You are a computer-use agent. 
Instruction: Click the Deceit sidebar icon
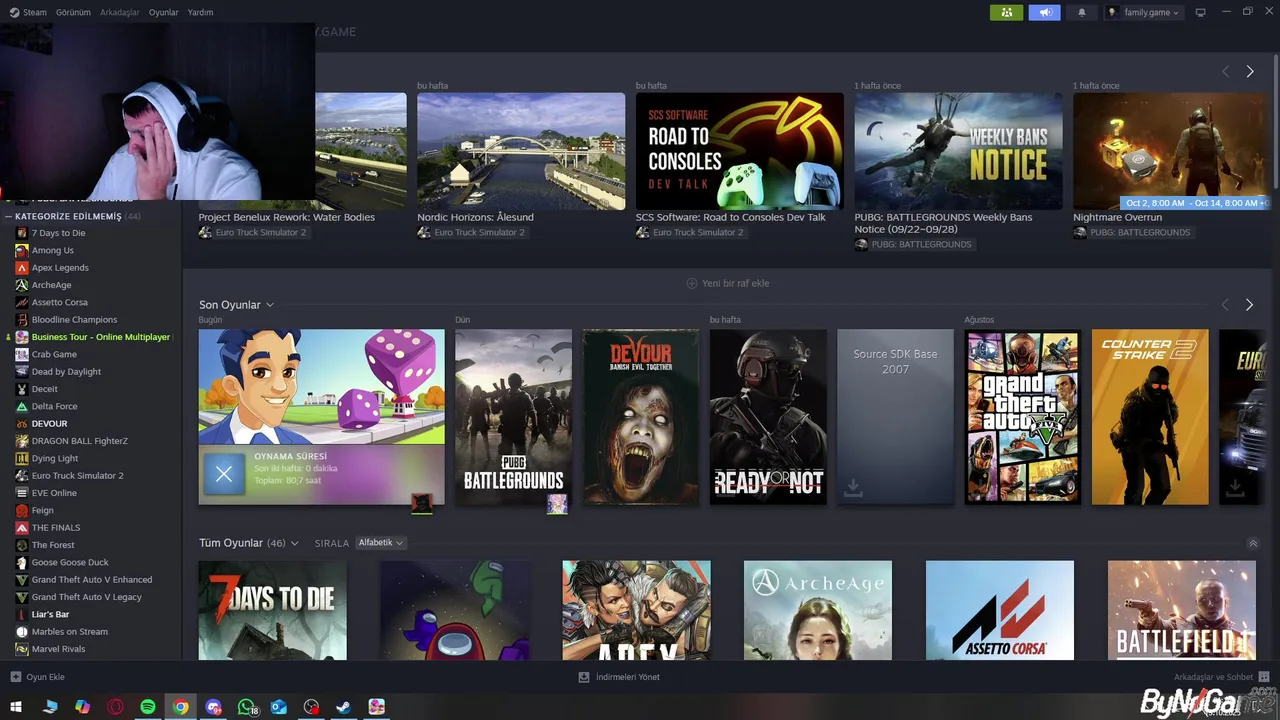[x=21, y=389]
